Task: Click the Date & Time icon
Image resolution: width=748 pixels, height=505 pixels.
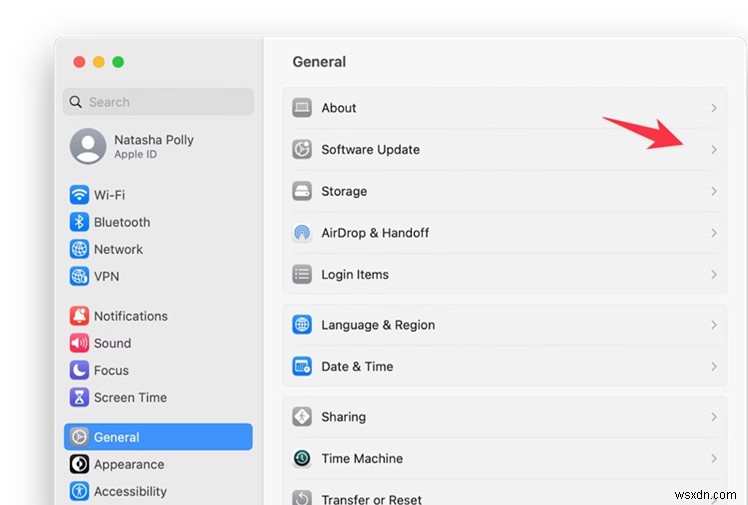Action: click(302, 366)
